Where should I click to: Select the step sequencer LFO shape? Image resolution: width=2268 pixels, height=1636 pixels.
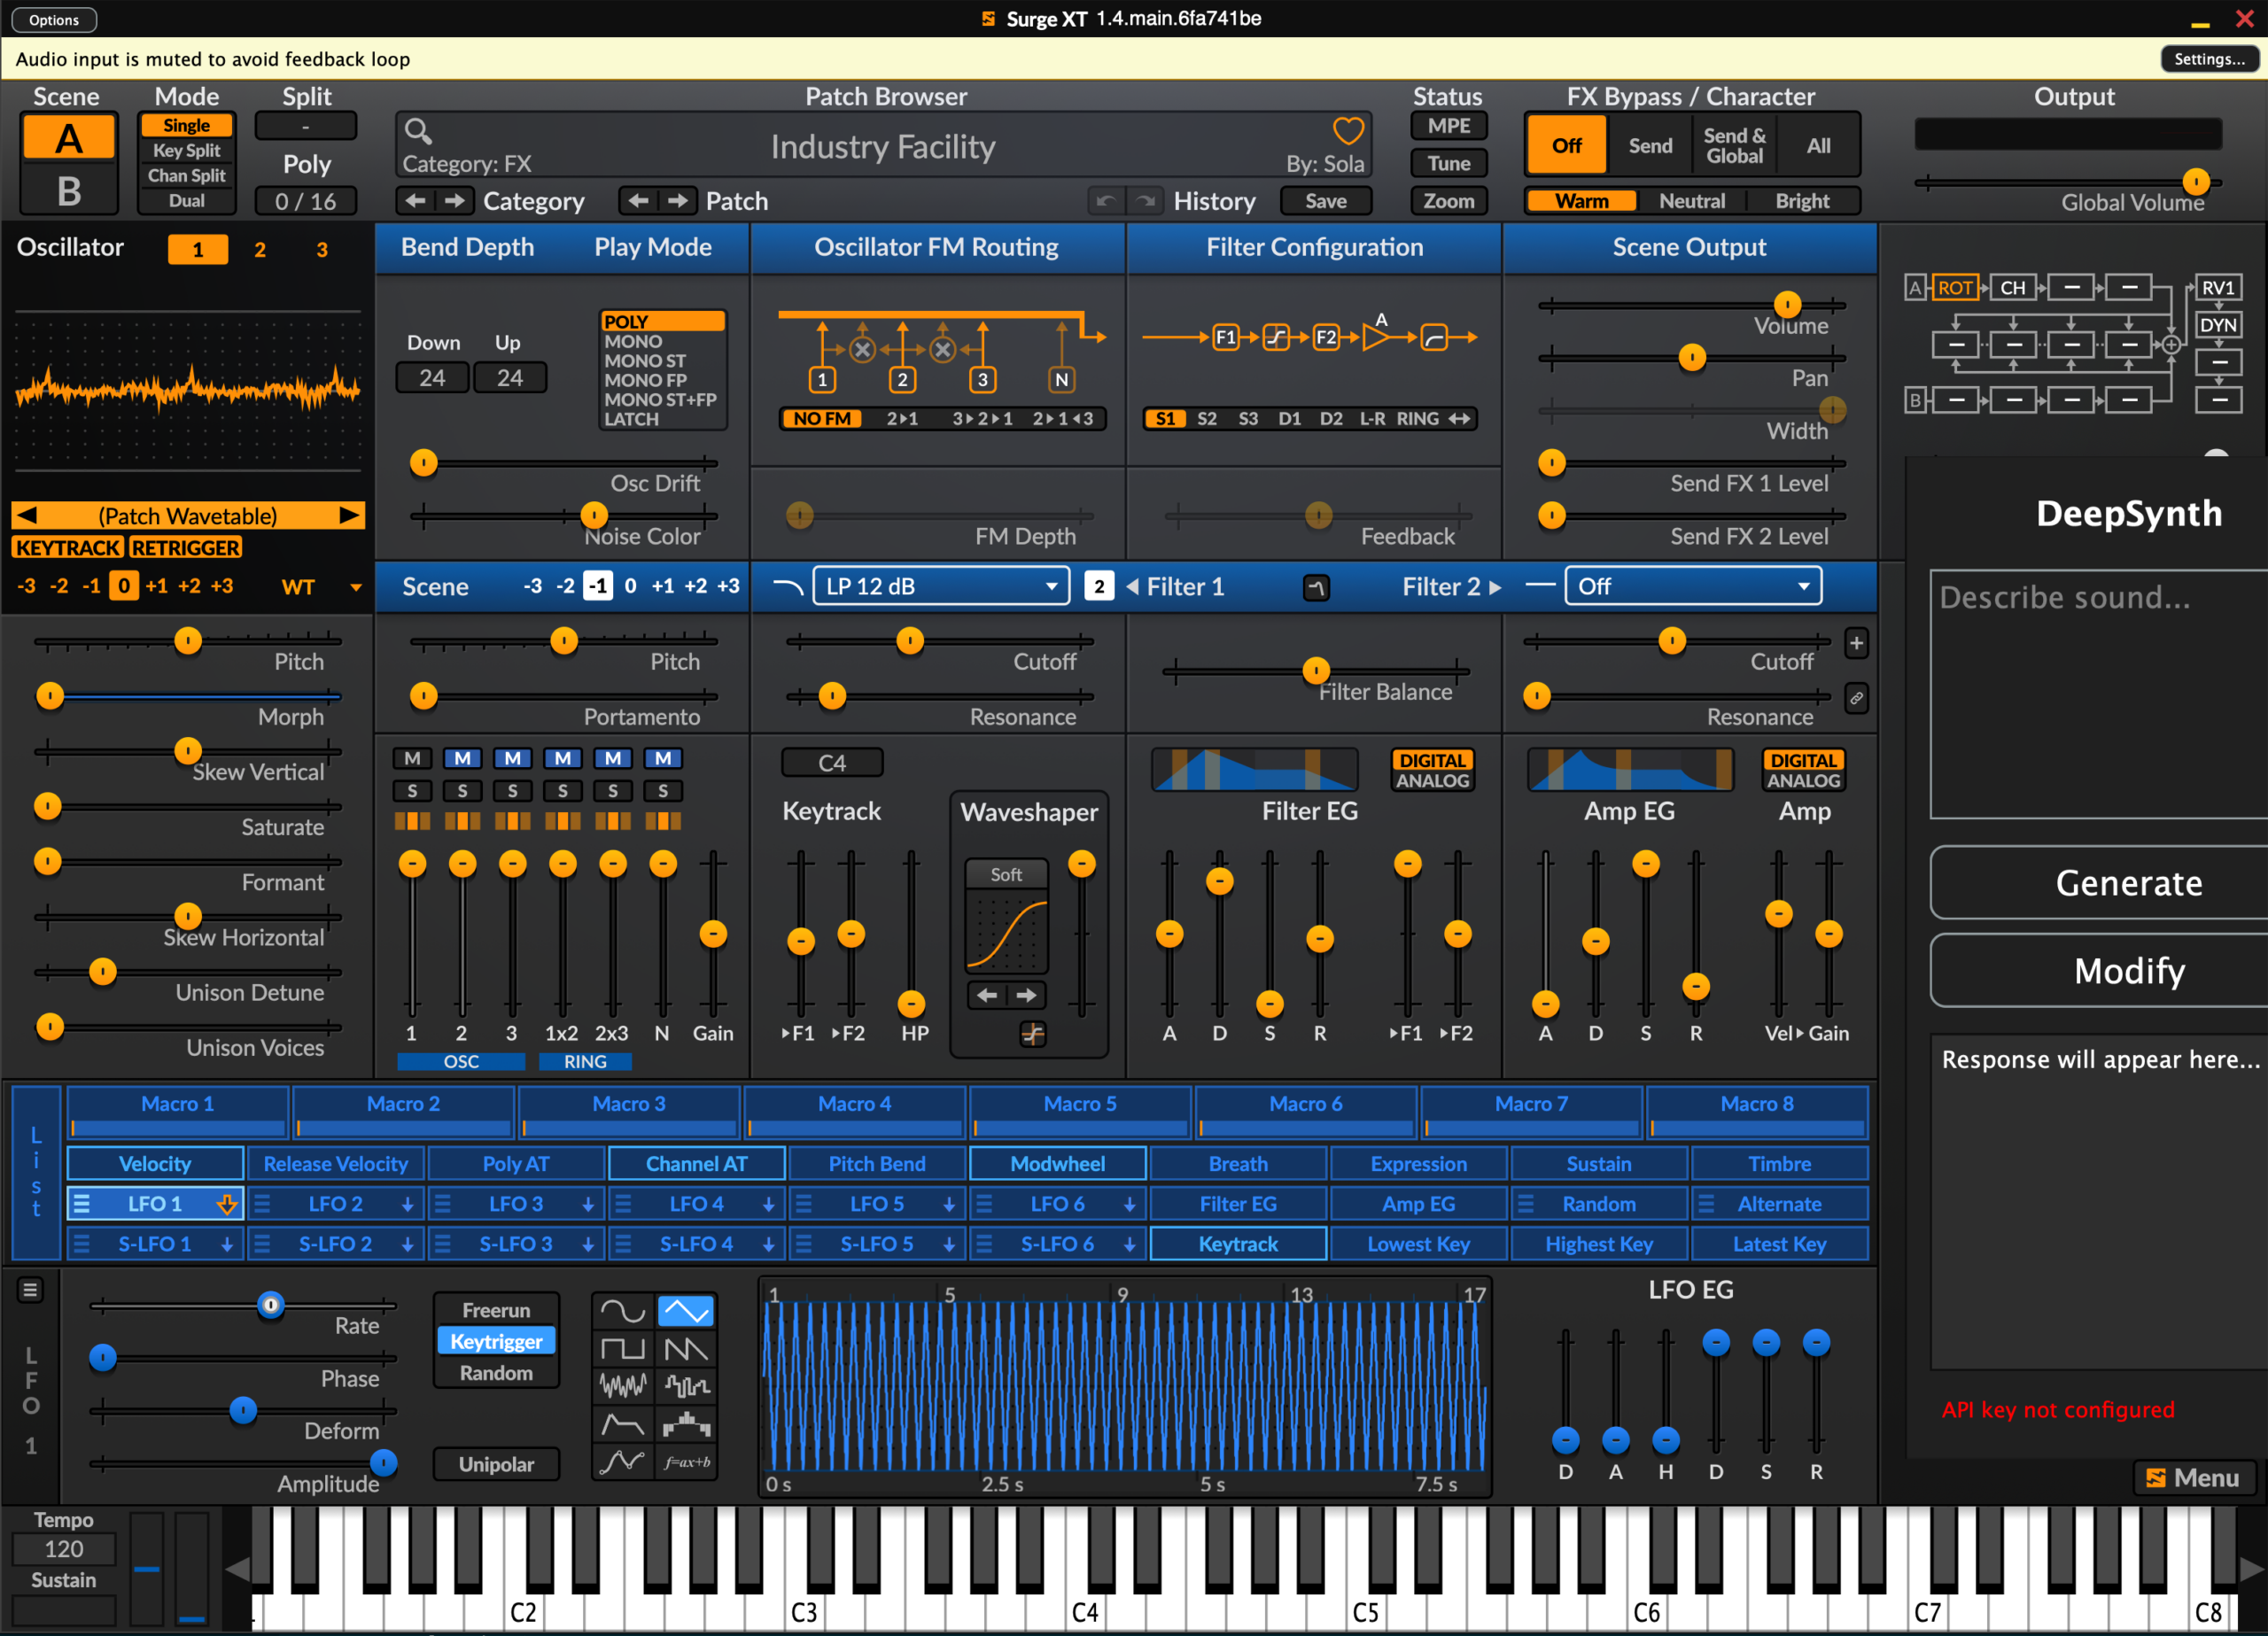click(686, 1425)
